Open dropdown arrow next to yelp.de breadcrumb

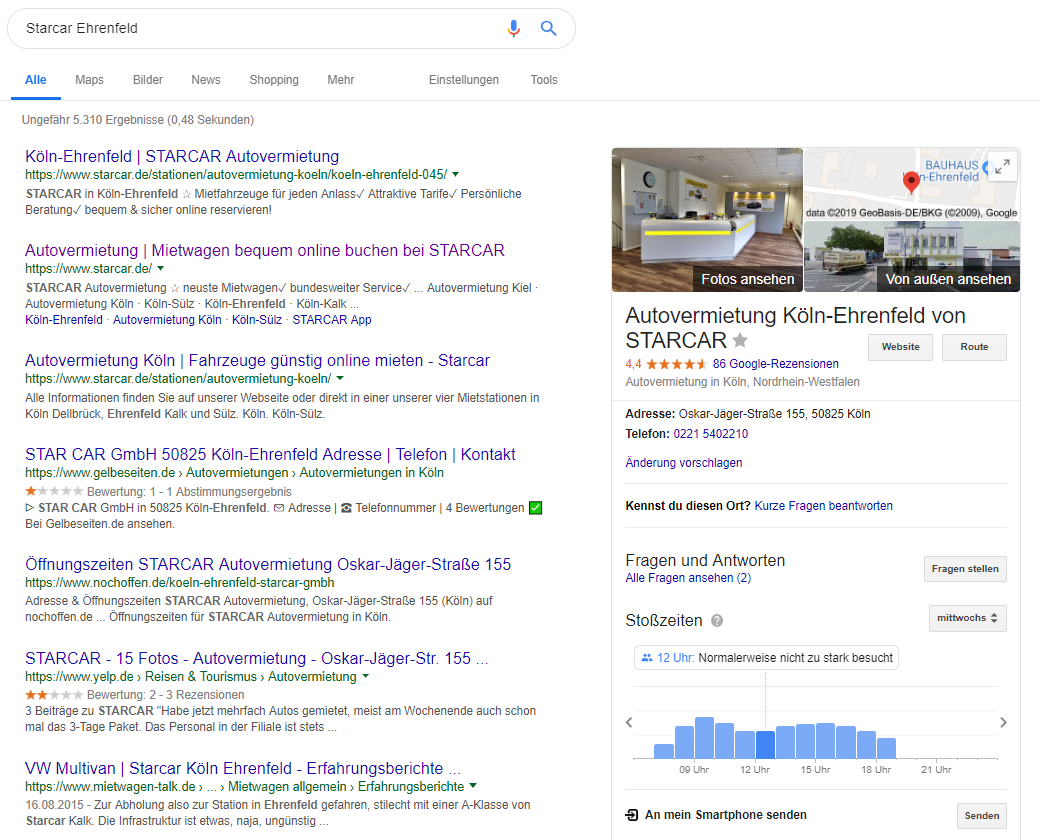365,676
